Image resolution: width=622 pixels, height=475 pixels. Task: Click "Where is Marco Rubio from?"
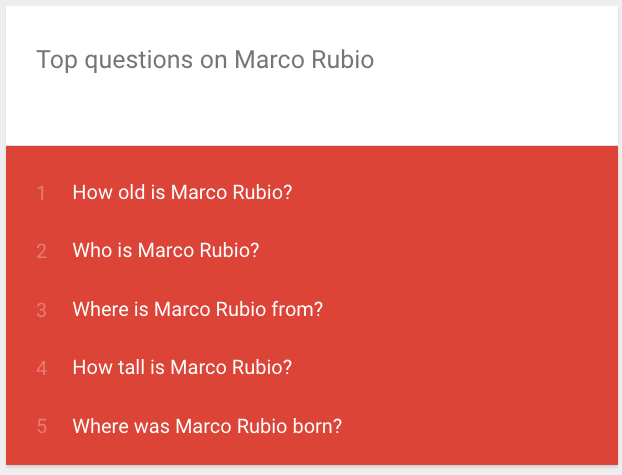(x=197, y=309)
